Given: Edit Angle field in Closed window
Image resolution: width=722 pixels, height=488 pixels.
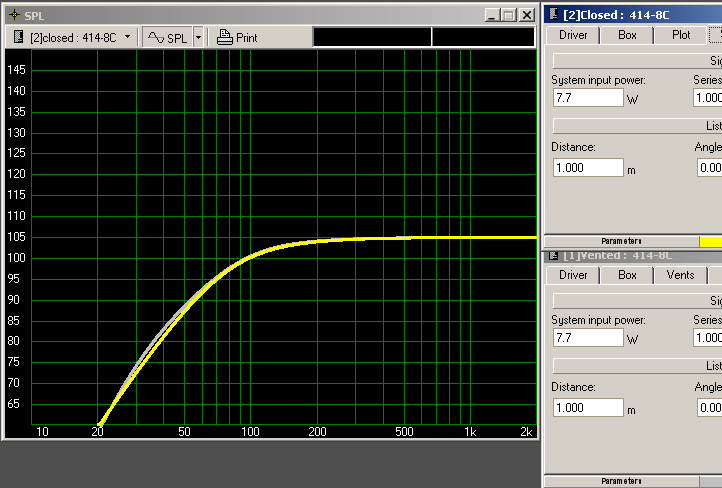Looking at the screenshot, I should point(710,168).
